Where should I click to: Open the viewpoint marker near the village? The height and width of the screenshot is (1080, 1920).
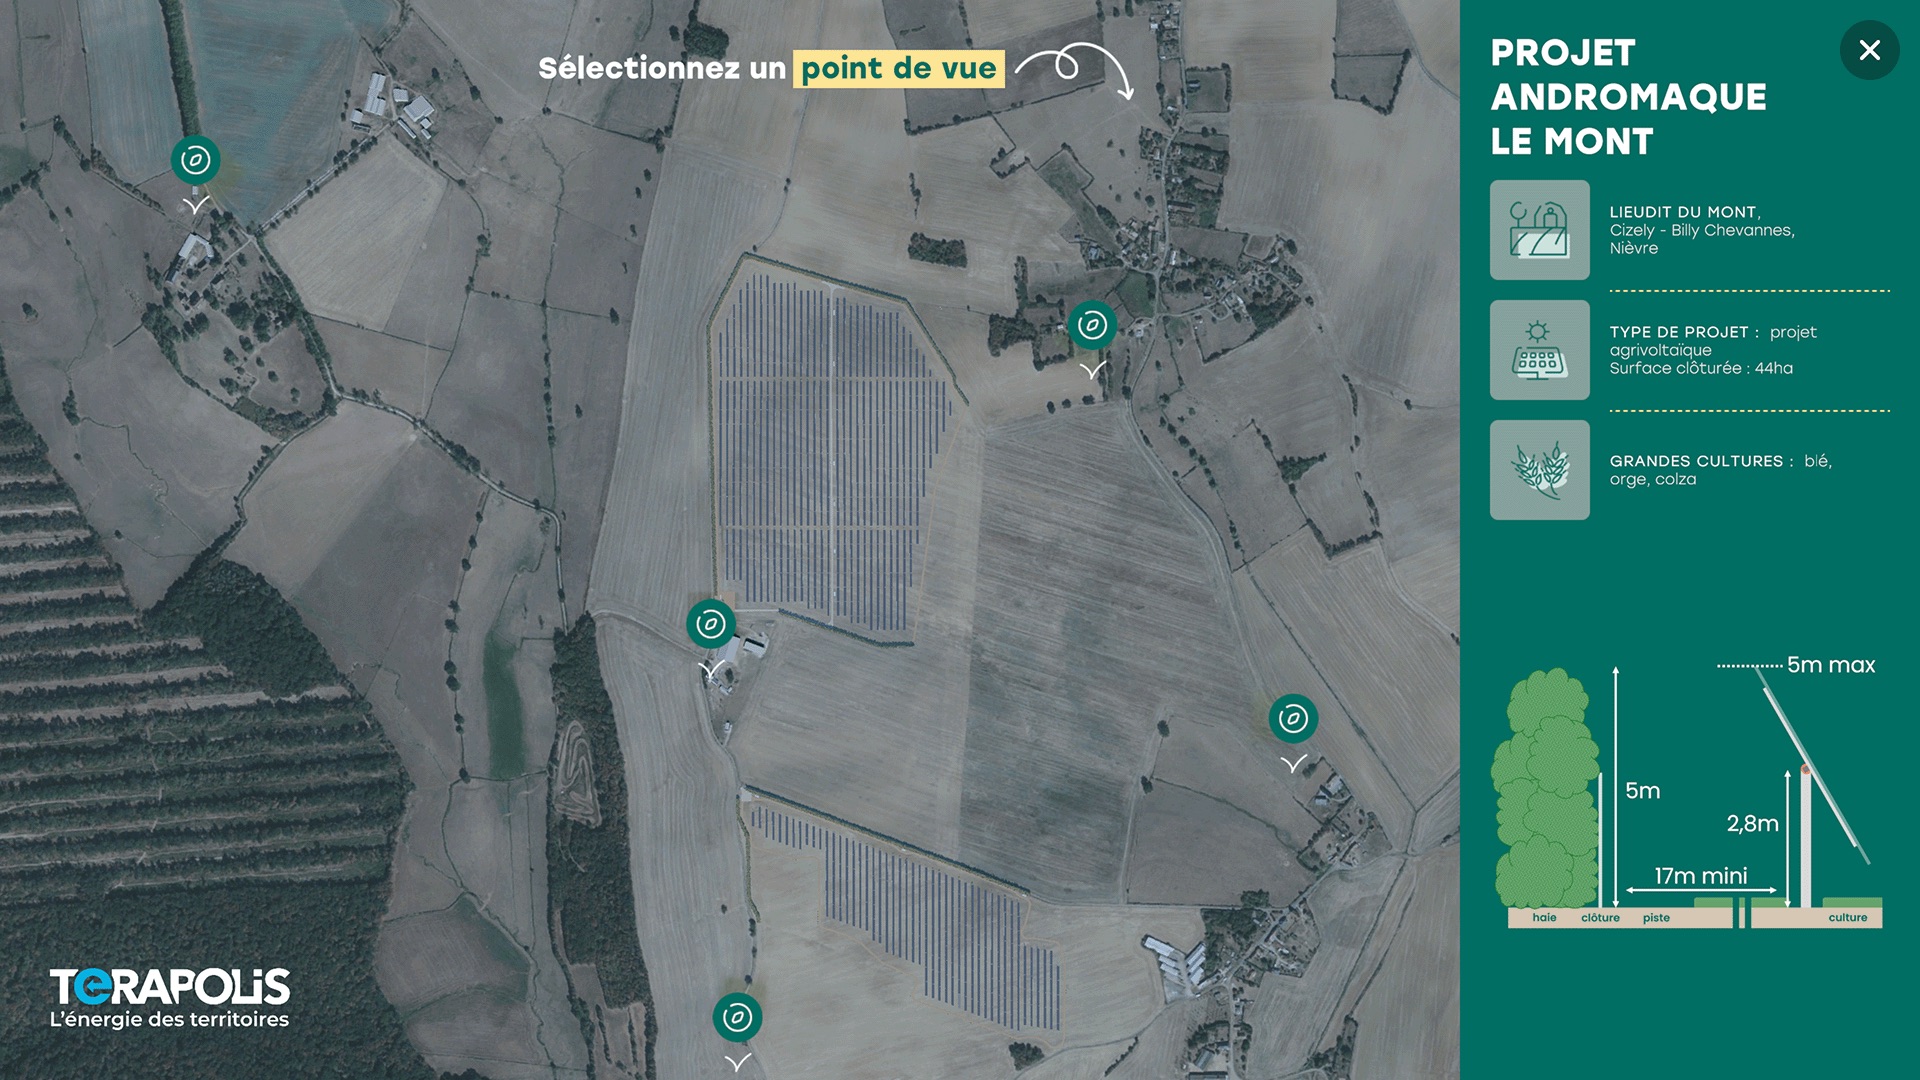click(1092, 325)
